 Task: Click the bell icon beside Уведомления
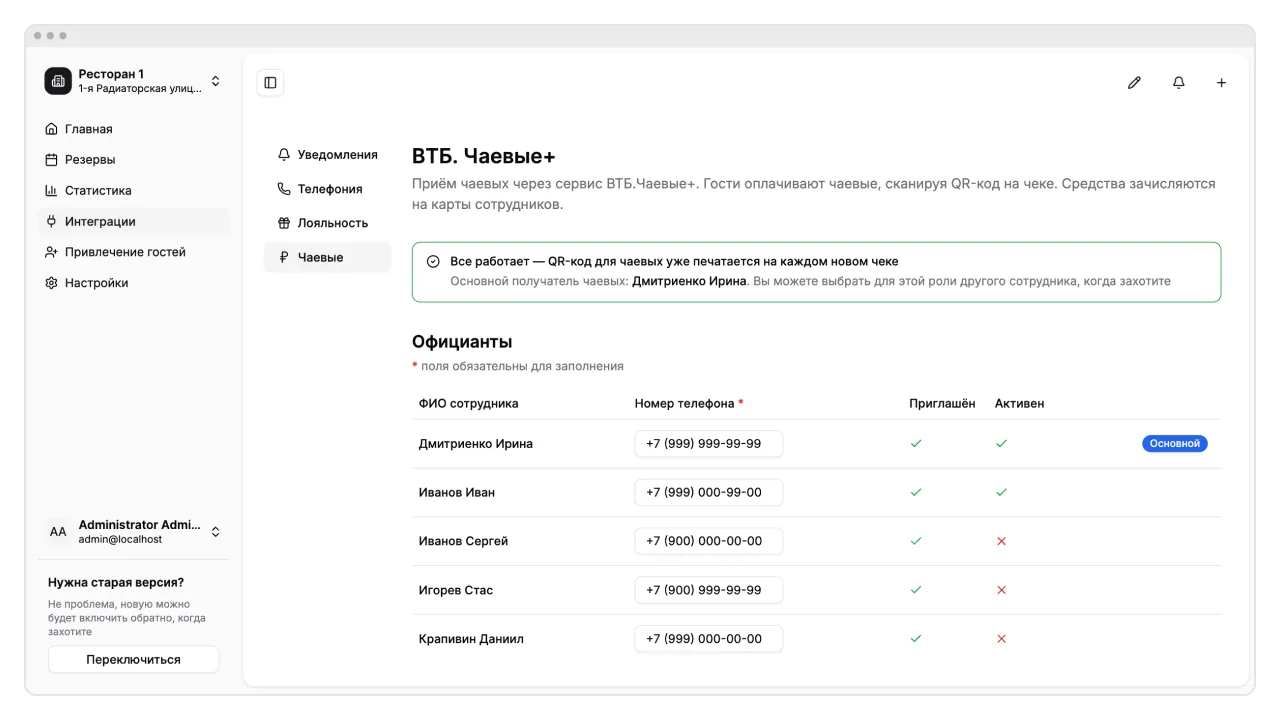point(284,155)
